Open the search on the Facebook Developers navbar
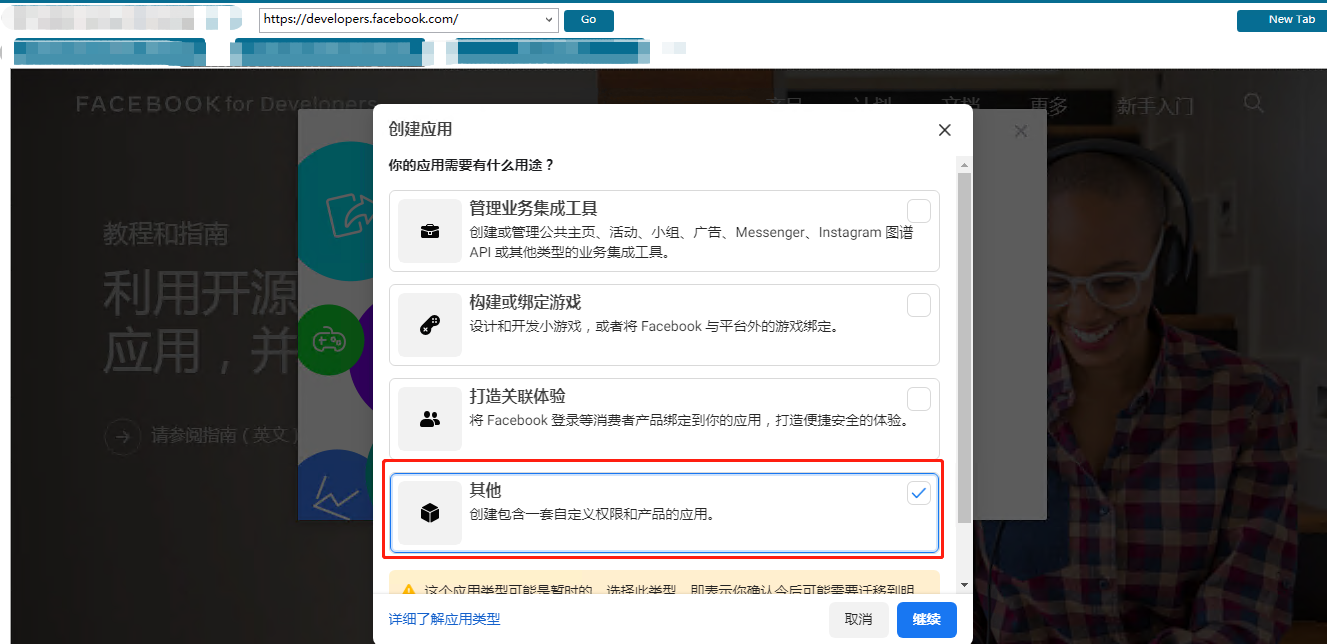The height and width of the screenshot is (644, 1327). pyautogui.click(x=1253, y=103)
